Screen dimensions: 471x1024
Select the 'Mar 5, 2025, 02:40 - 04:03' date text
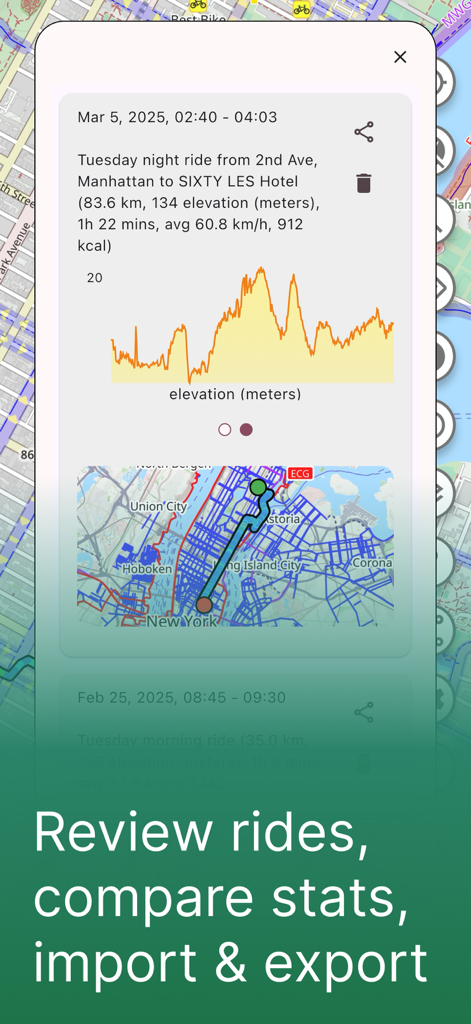click(177, 118)
